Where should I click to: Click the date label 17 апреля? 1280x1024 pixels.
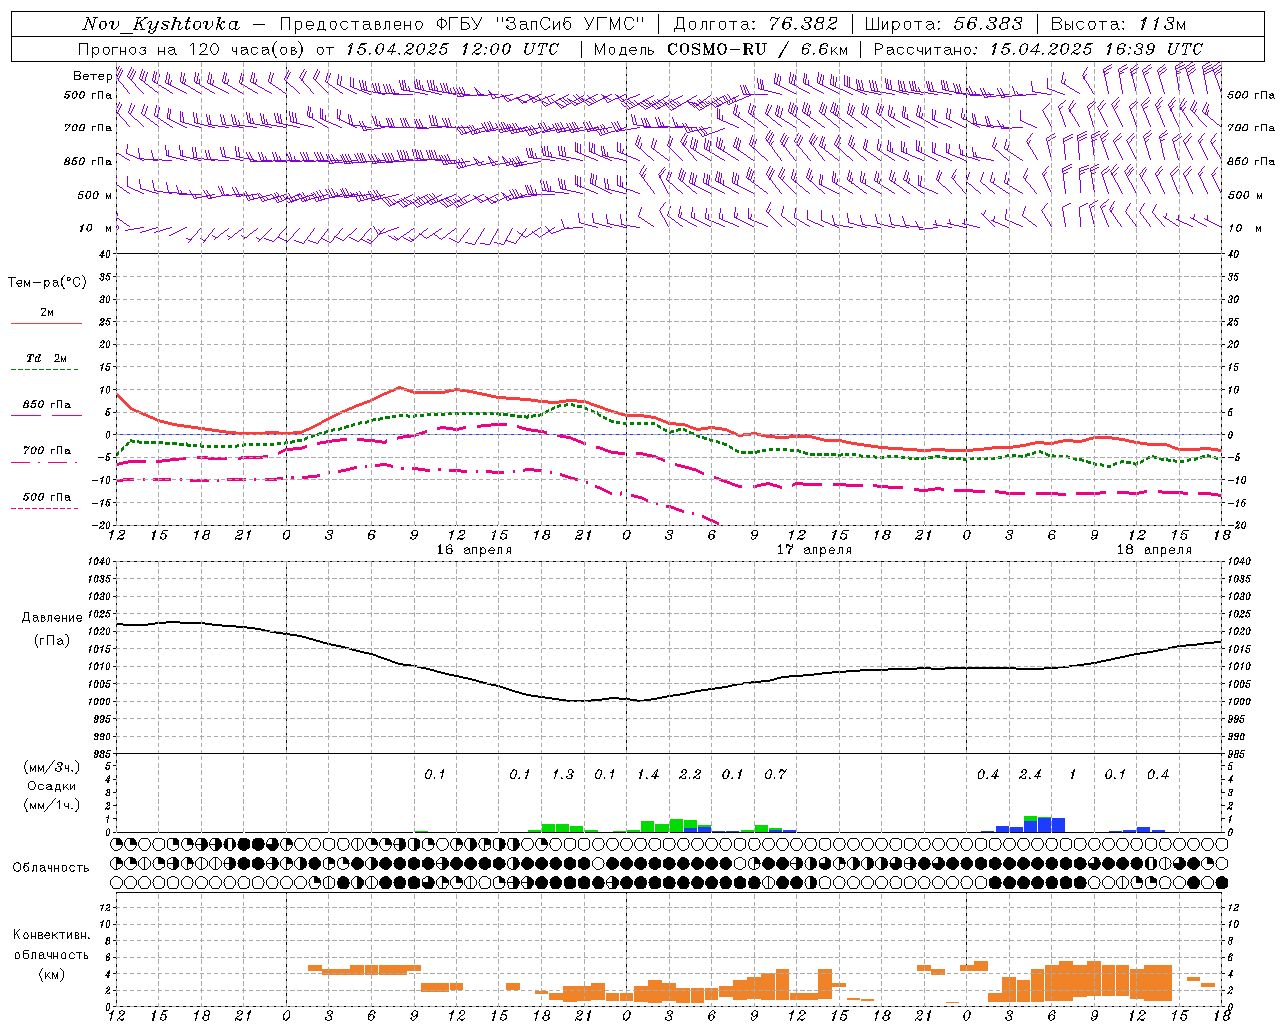click(x=814, y=550)
